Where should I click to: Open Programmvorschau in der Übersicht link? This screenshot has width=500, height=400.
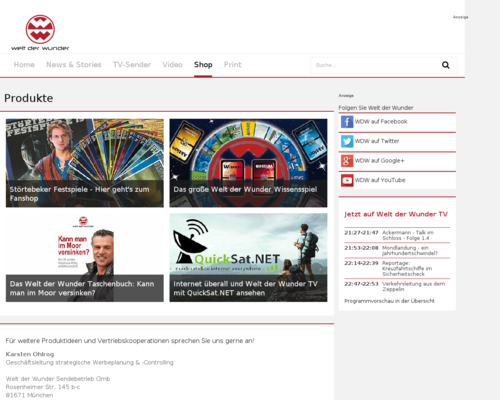tap(389, 301)
